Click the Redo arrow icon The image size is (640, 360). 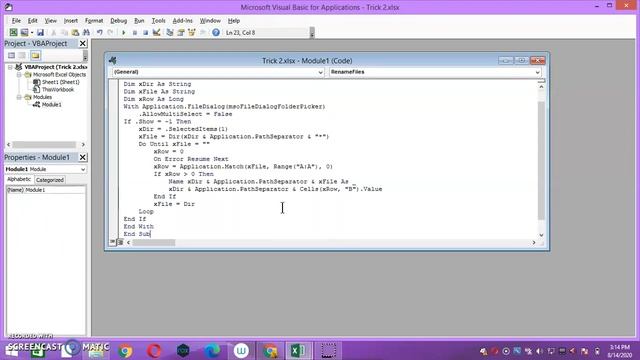point(110,32)
